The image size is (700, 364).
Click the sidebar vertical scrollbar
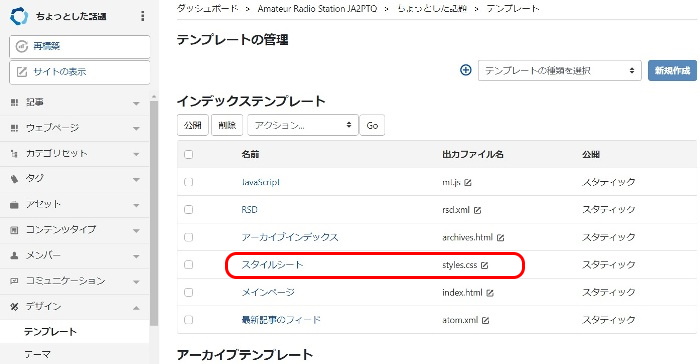[x=154, y=213]
